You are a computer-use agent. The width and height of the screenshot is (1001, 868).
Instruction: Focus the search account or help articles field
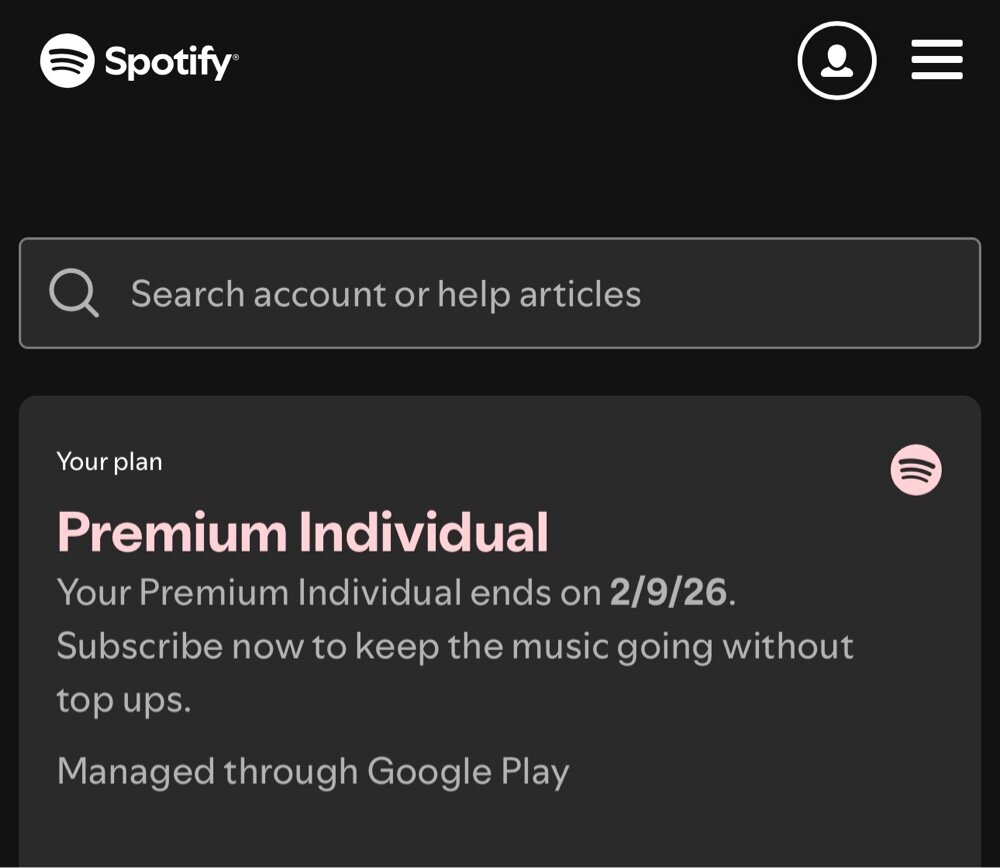click(500, 293)
